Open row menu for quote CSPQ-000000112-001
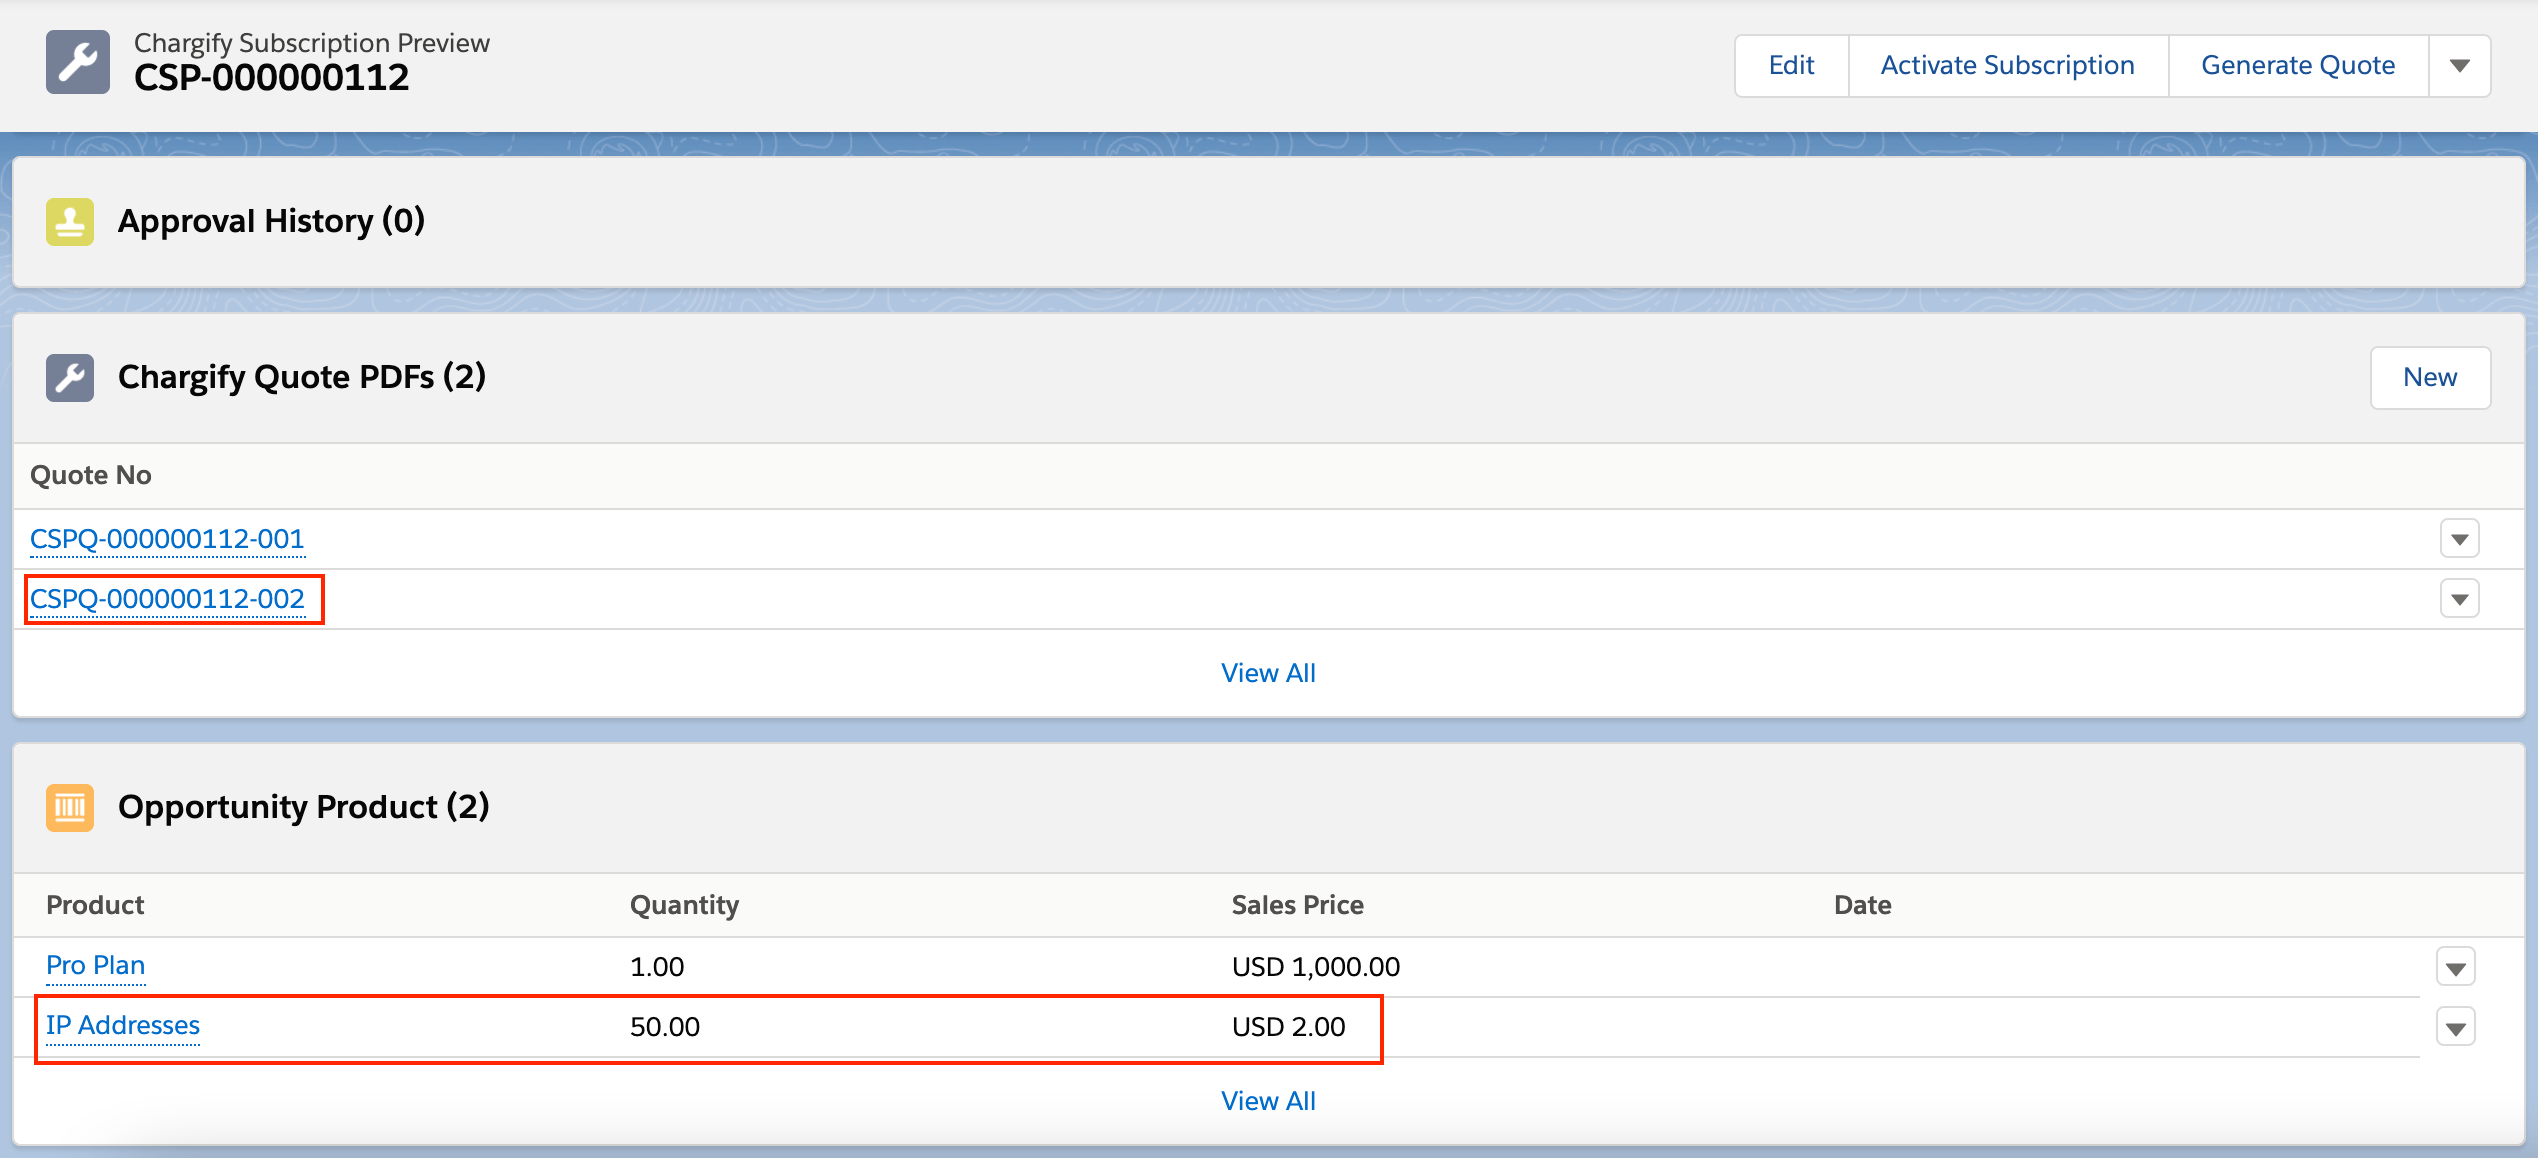This screenshot has height=1158, width=2538. point(2459,539)
